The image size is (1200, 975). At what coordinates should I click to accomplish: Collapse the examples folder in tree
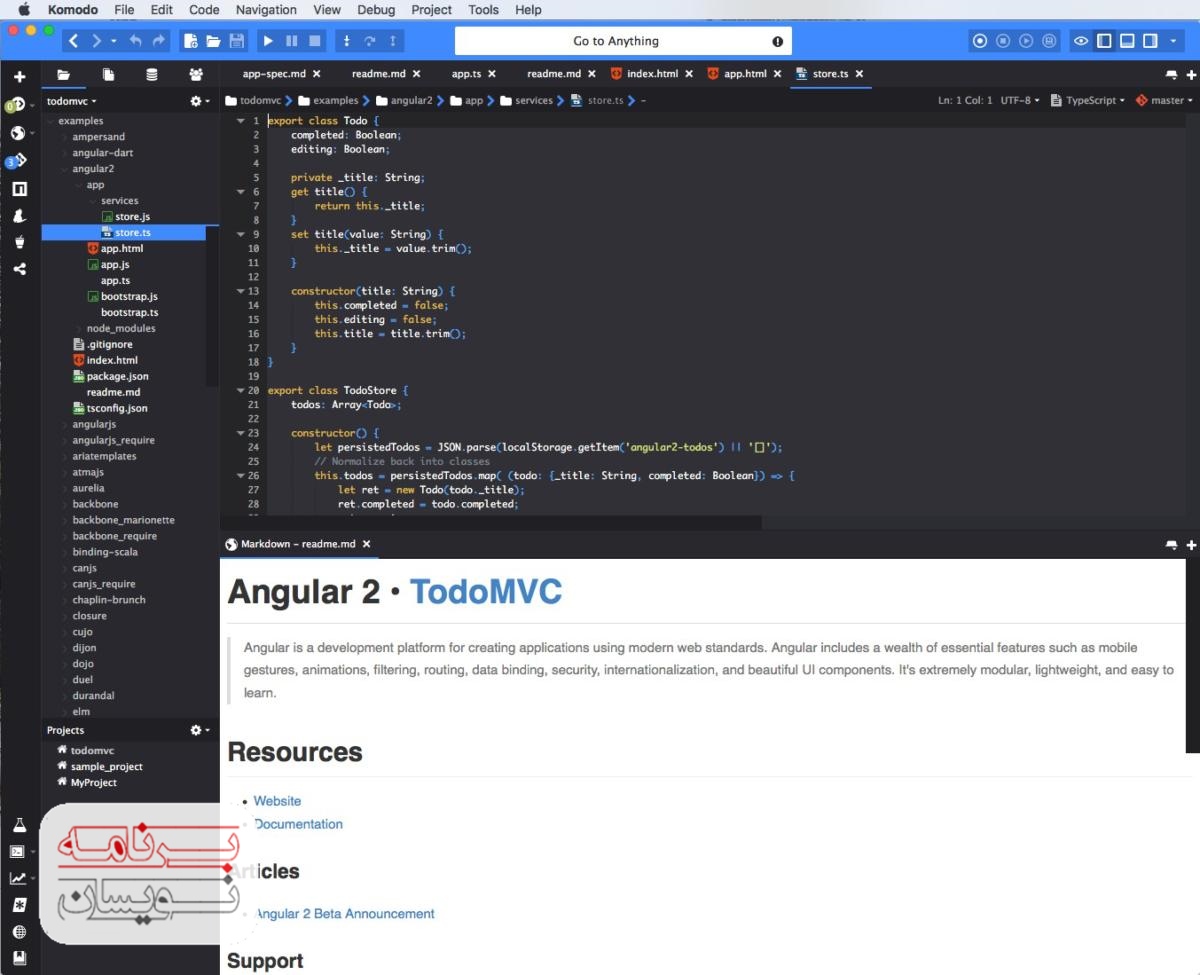[x=50, y=121]
